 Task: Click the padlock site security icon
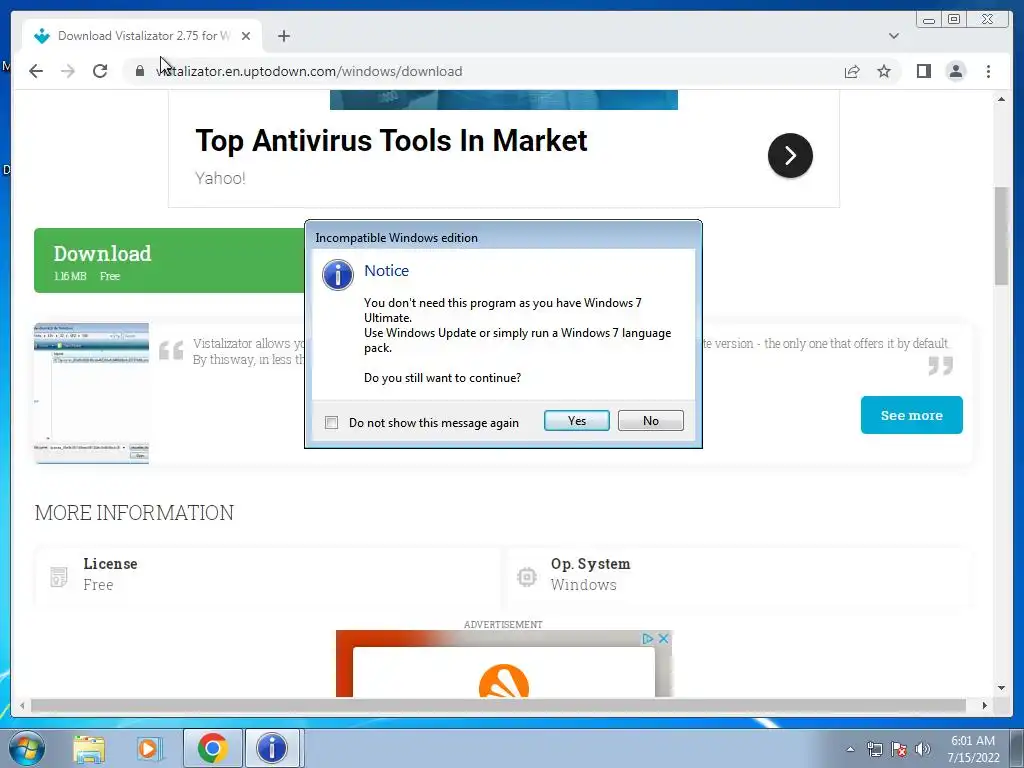click(140, 71)
